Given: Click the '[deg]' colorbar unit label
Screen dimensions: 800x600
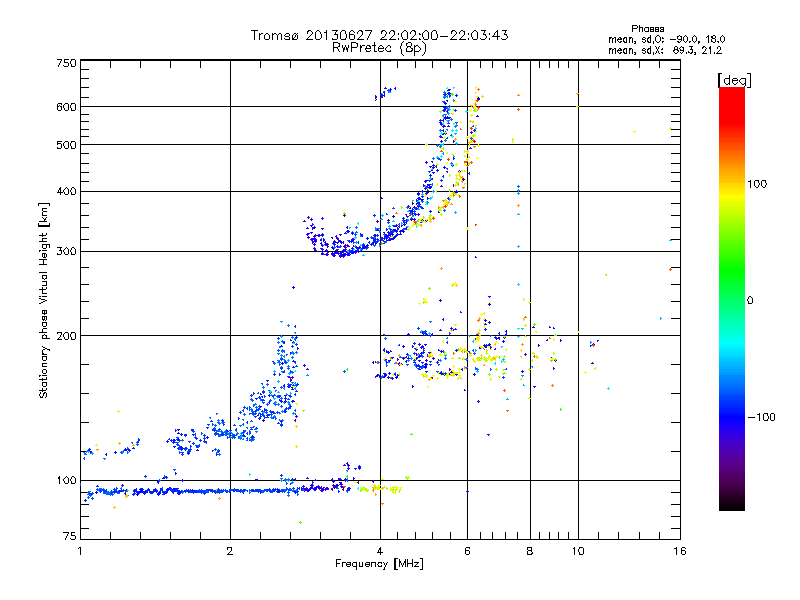Looking at the screenshot, I should 734,80.
